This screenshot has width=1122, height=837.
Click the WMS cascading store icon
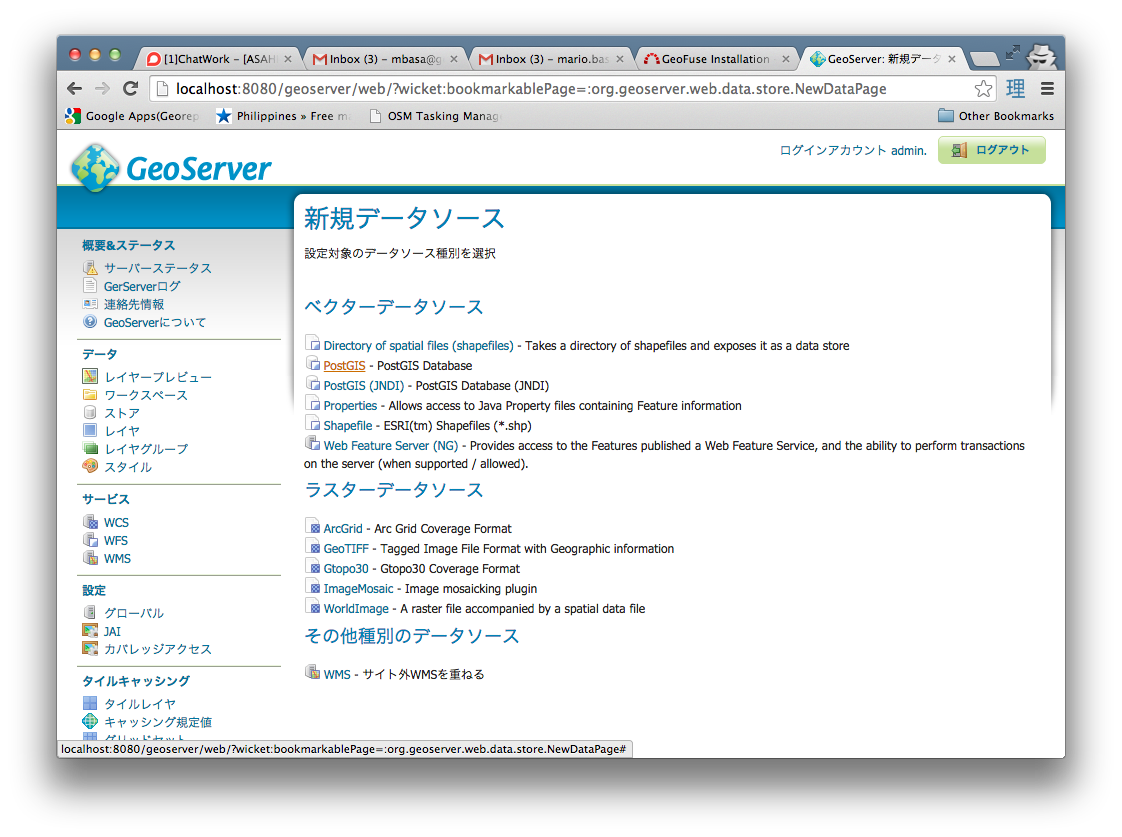(313, 672)
